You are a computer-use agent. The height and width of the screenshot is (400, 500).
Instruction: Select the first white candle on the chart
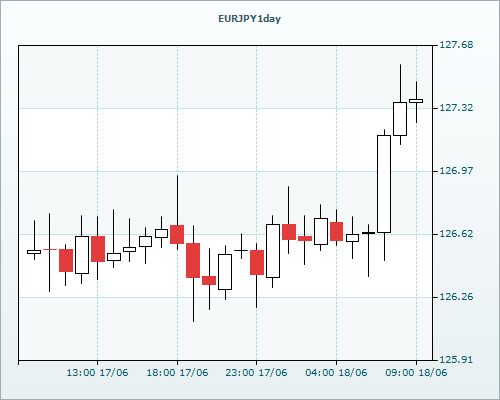[x=34, y=252]
